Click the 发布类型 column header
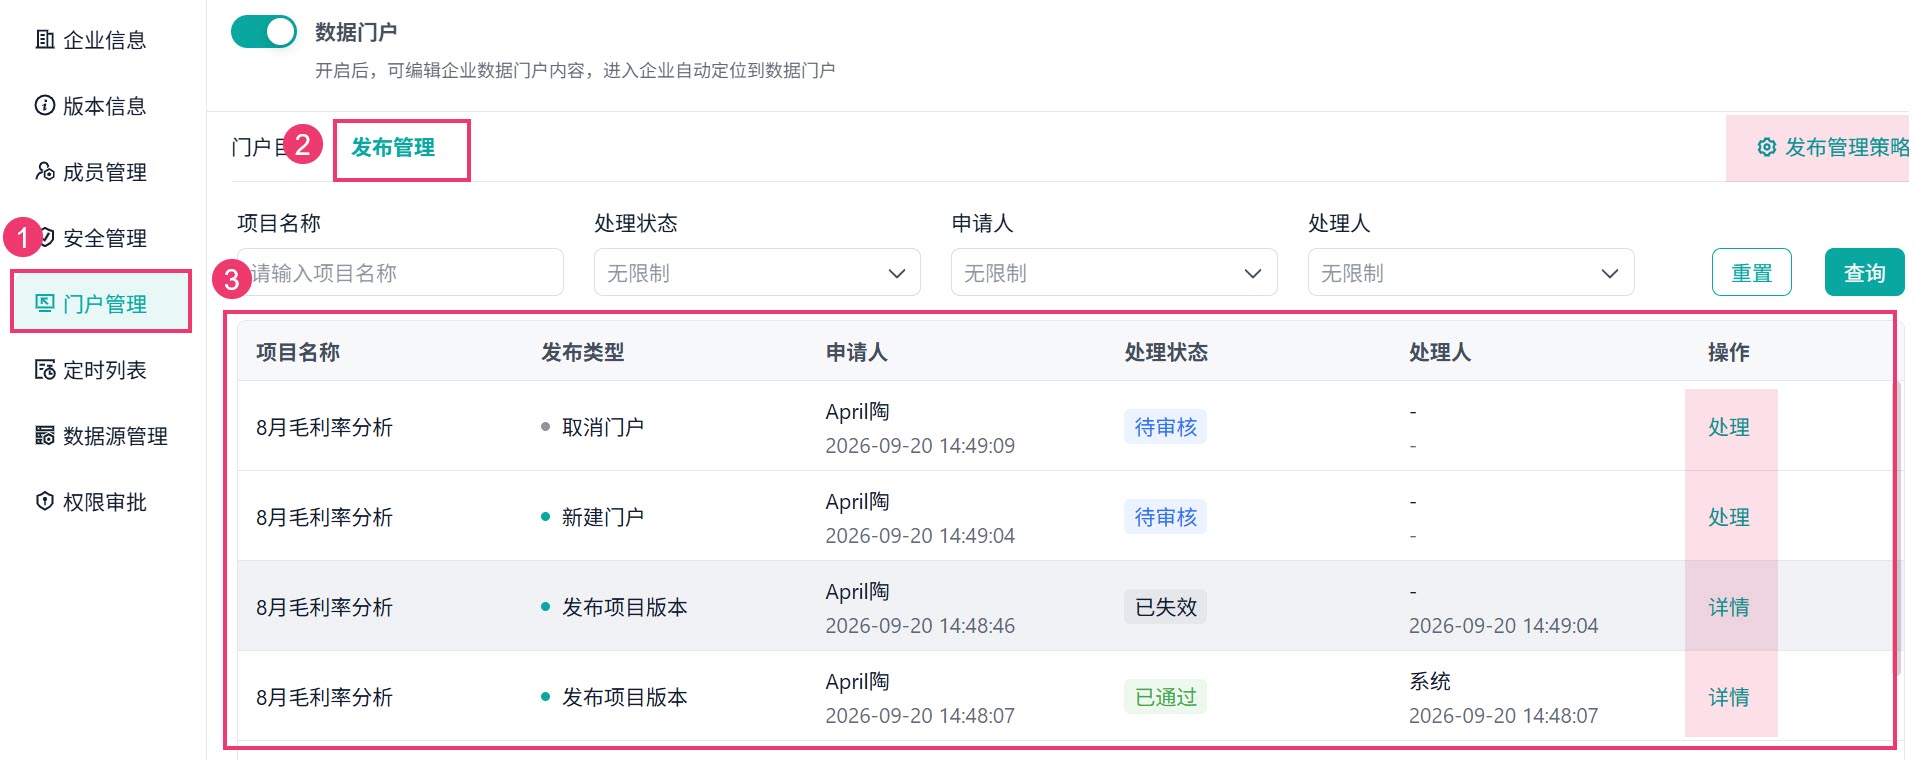The width and height of the screenshot is (1915, 760). (x=583, y=352)
